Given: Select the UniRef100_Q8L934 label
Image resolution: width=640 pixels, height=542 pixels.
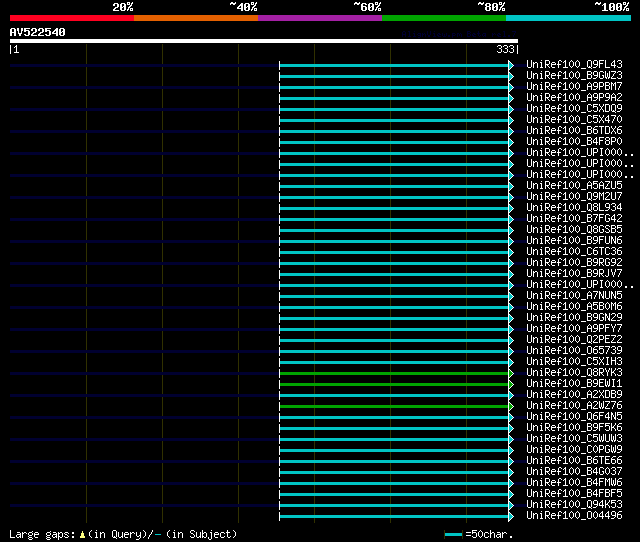Looking at the screenshot, I should [x=574, y=207].
